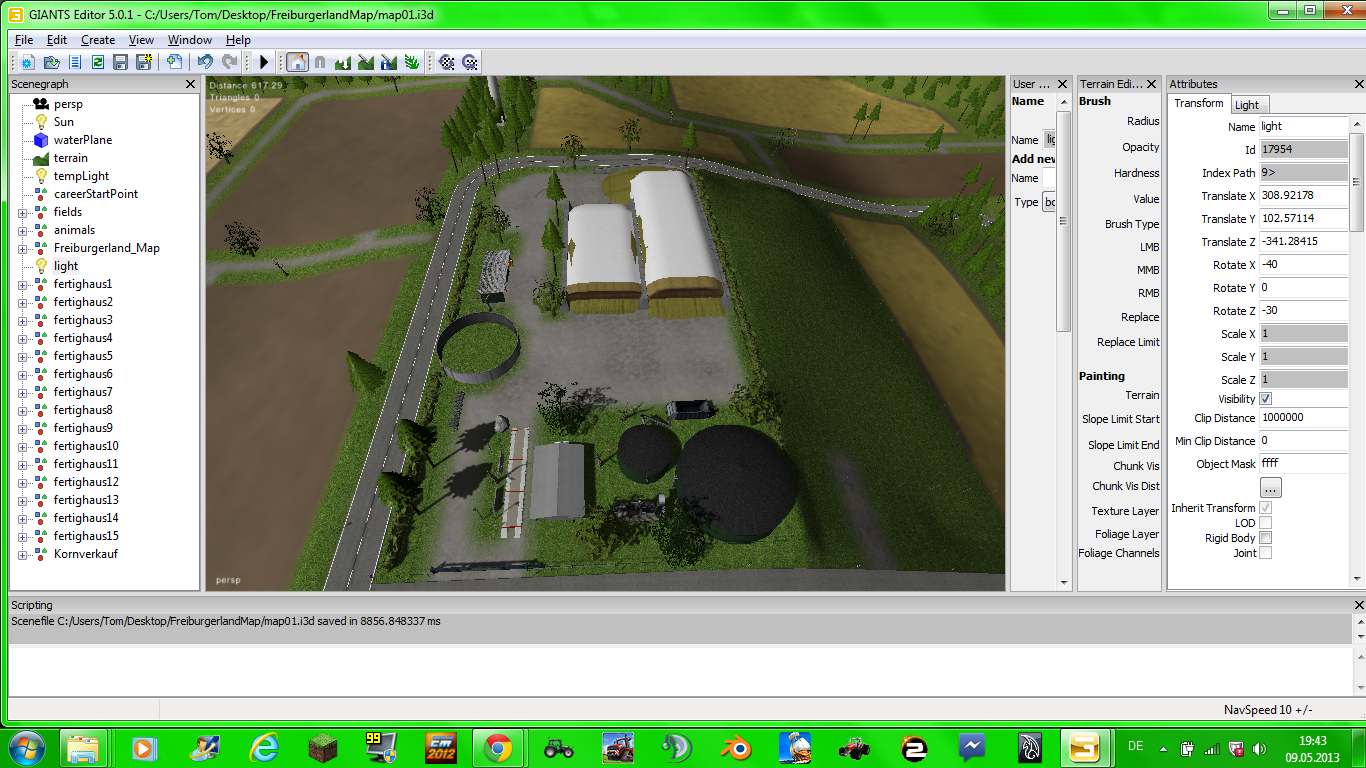Click the Name field in Attributes panel
Image resolution: width=1366 pixels, height=768 pixels.
pos(1303,127)
